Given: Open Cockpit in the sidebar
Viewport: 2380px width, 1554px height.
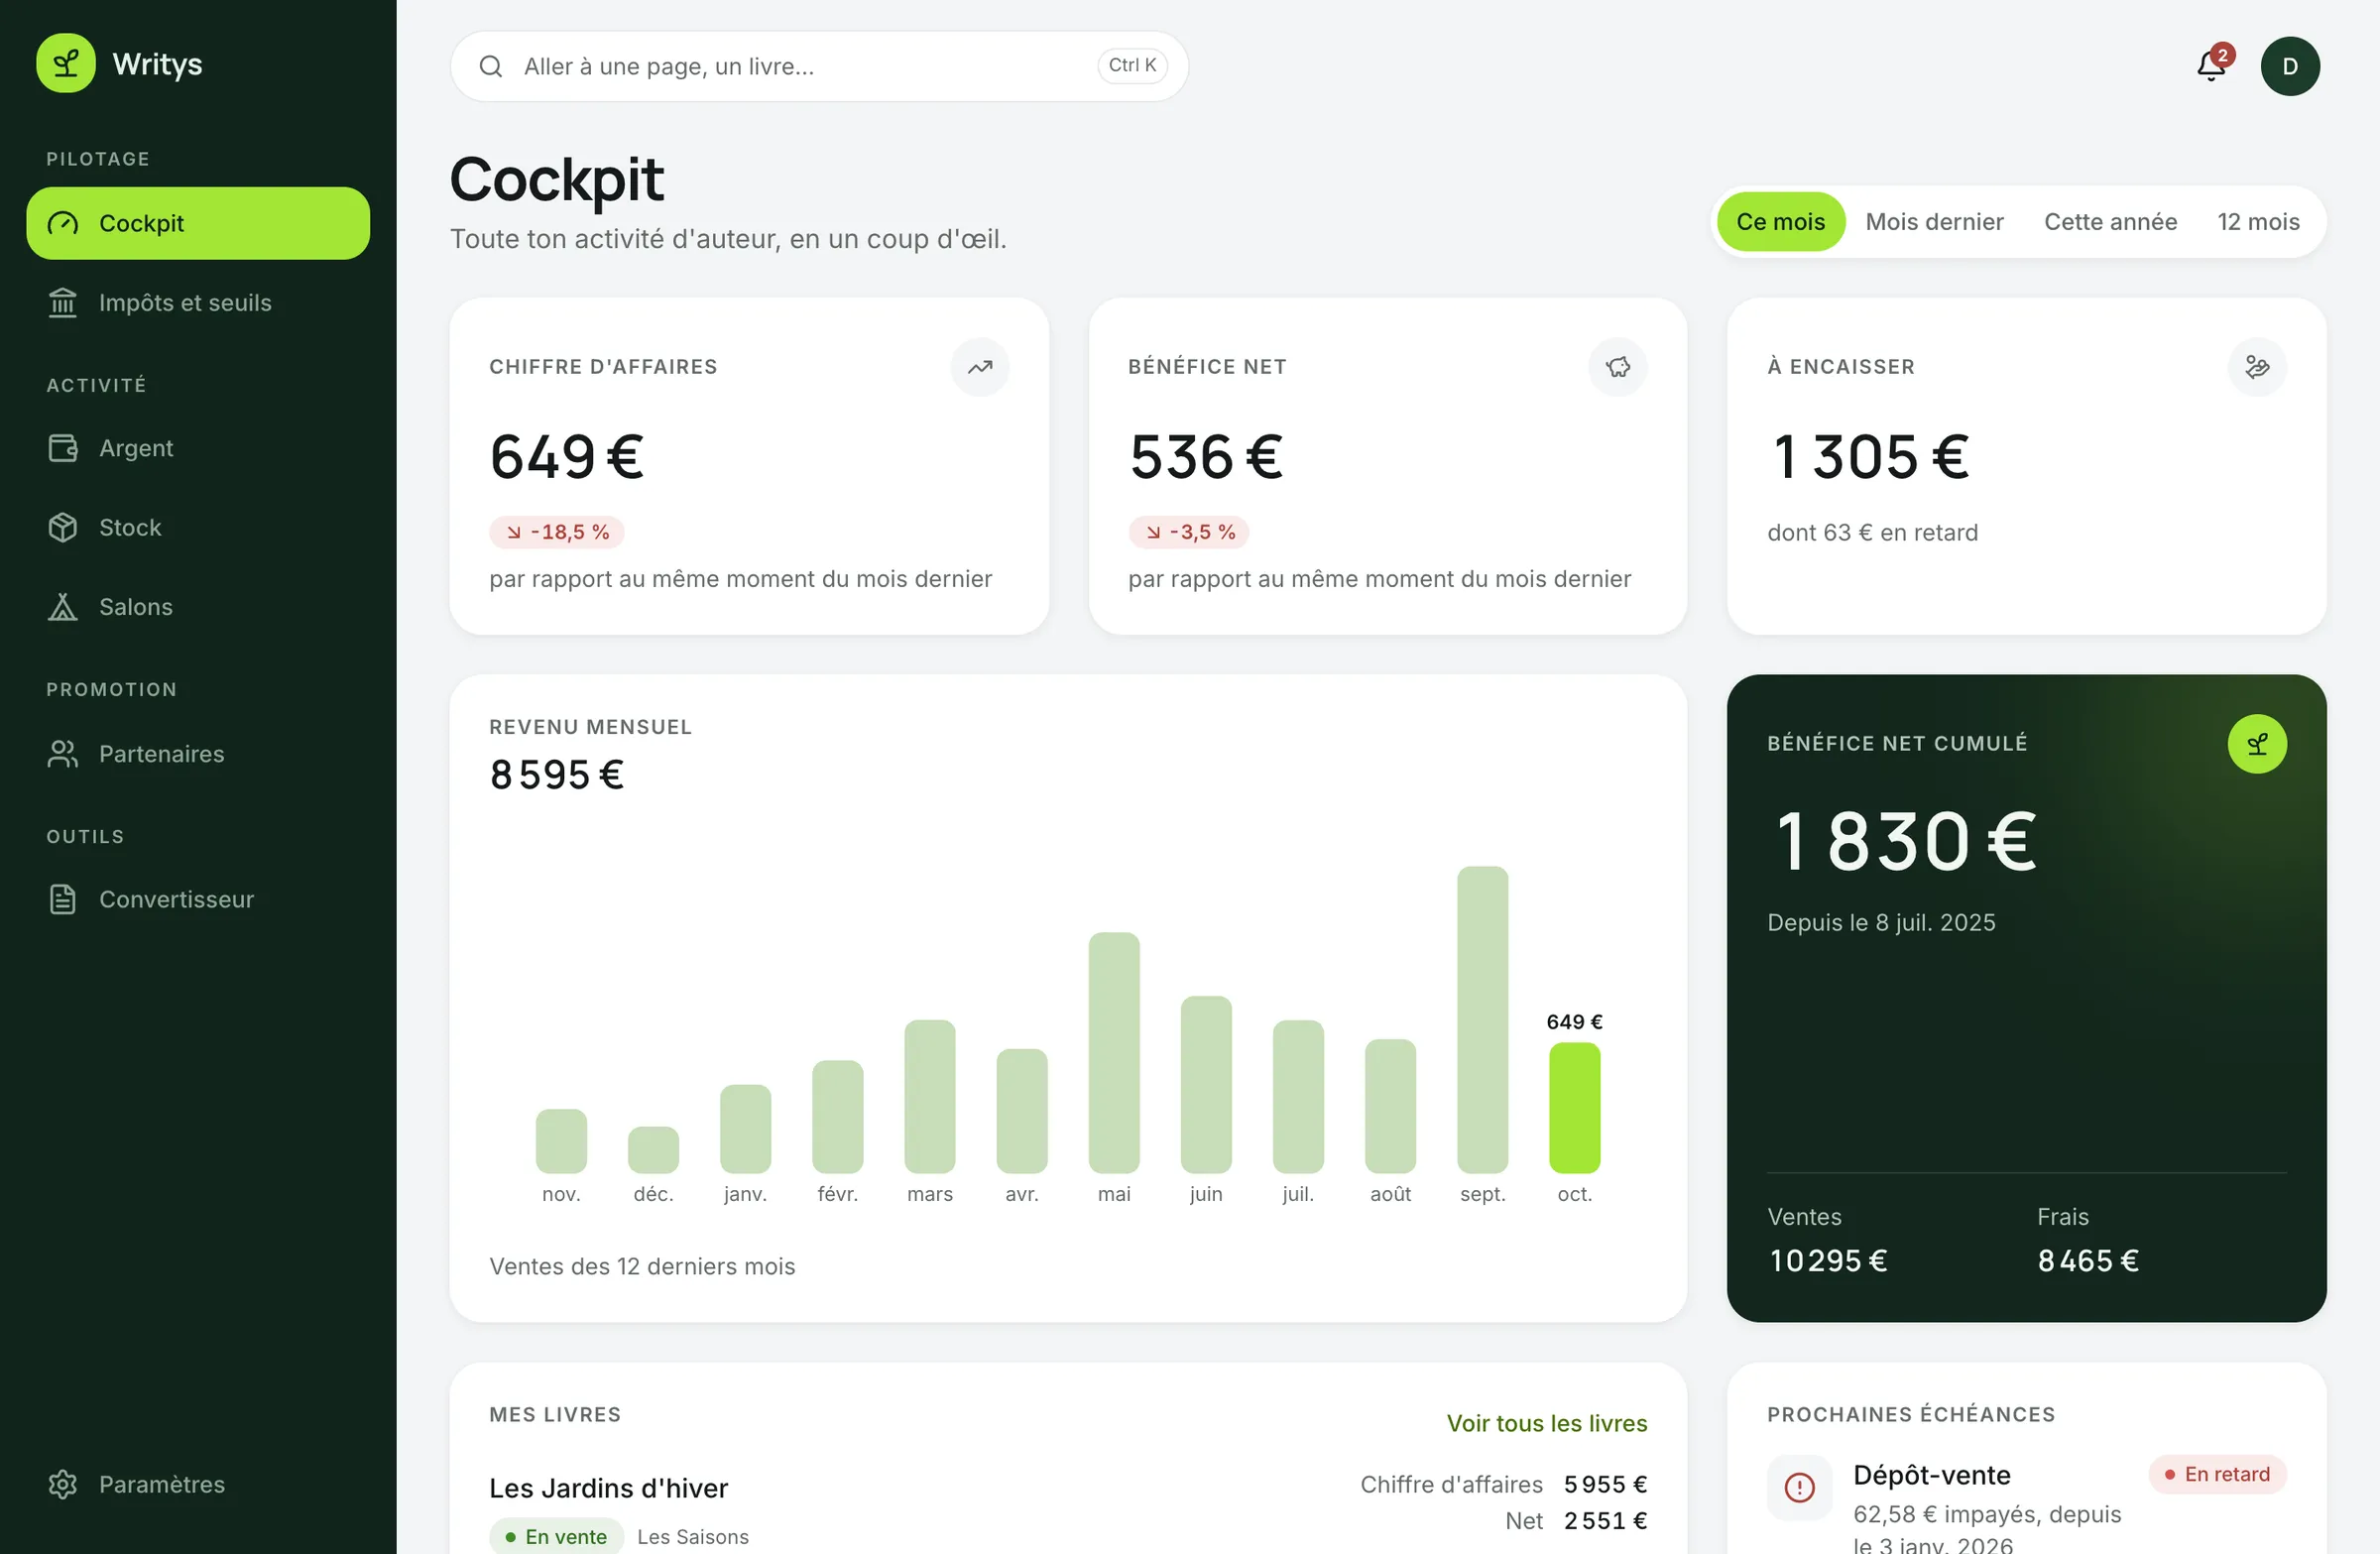Looking at the screenshot, I should pyautogui.click(x=198, y=223).
